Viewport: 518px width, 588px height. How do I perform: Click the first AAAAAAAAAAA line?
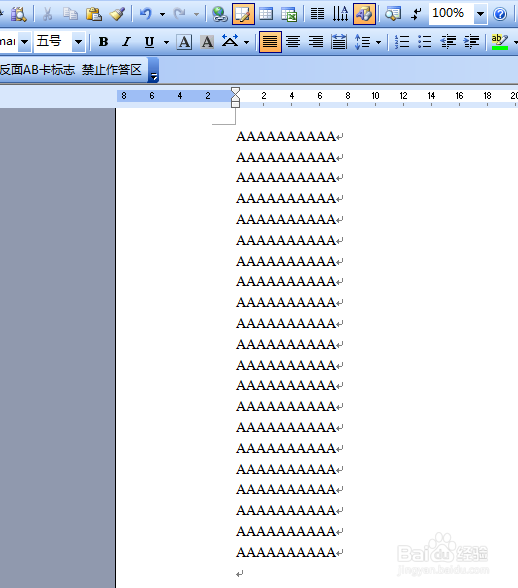[286, 136]
